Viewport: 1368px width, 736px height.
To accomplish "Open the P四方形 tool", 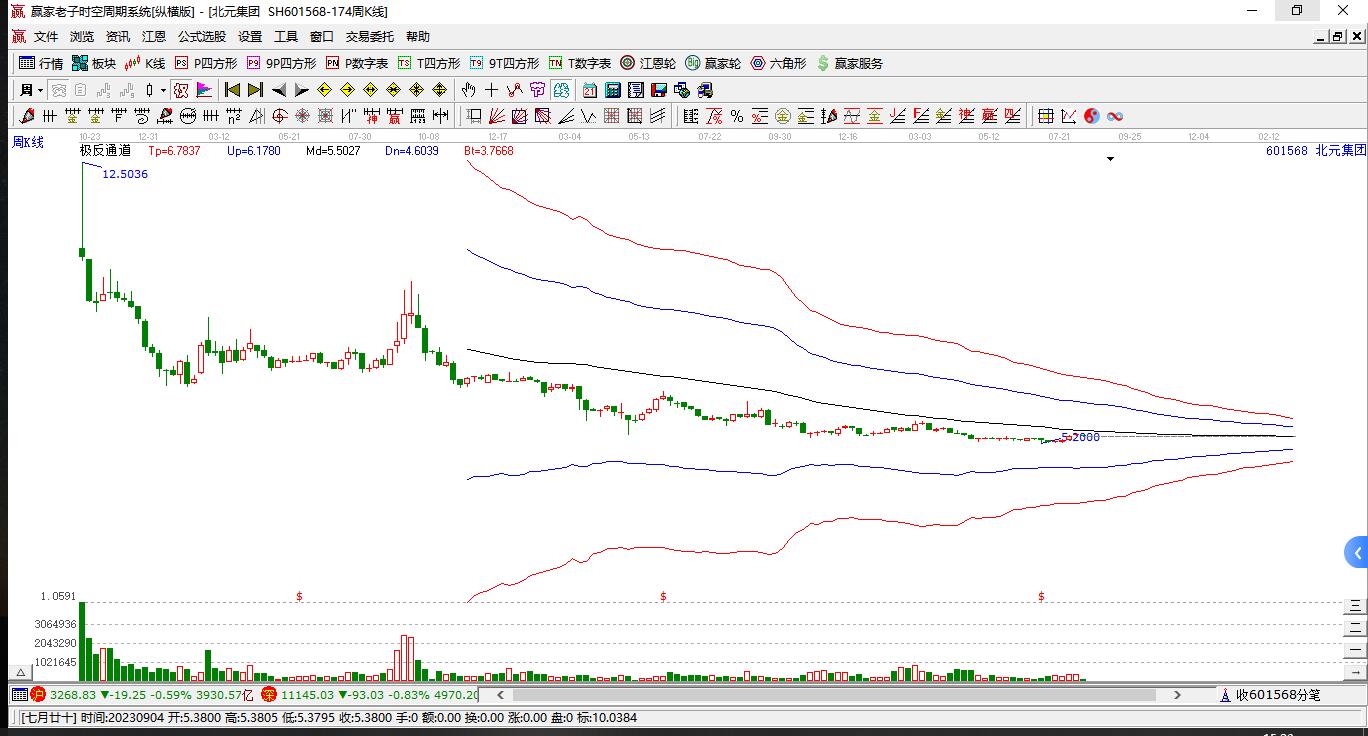I will click(206, 63).
